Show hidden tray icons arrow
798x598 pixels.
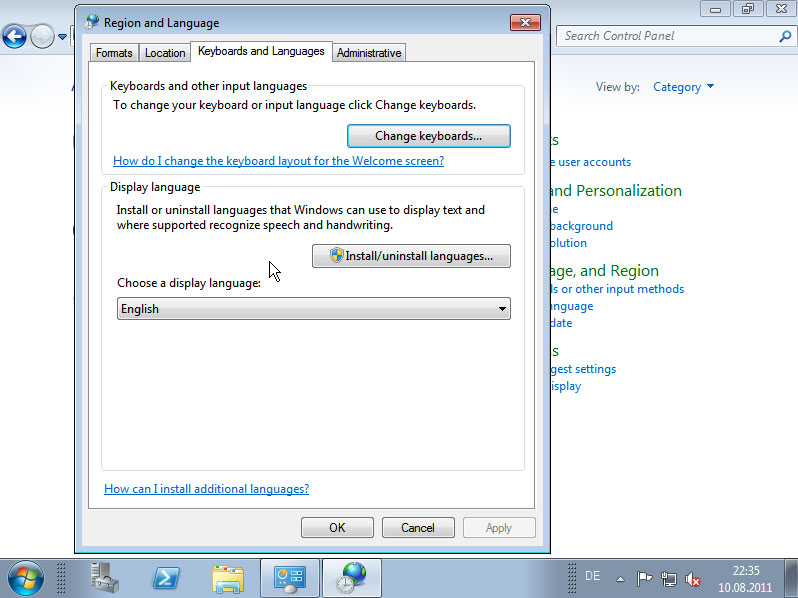[x=620, y=578]
